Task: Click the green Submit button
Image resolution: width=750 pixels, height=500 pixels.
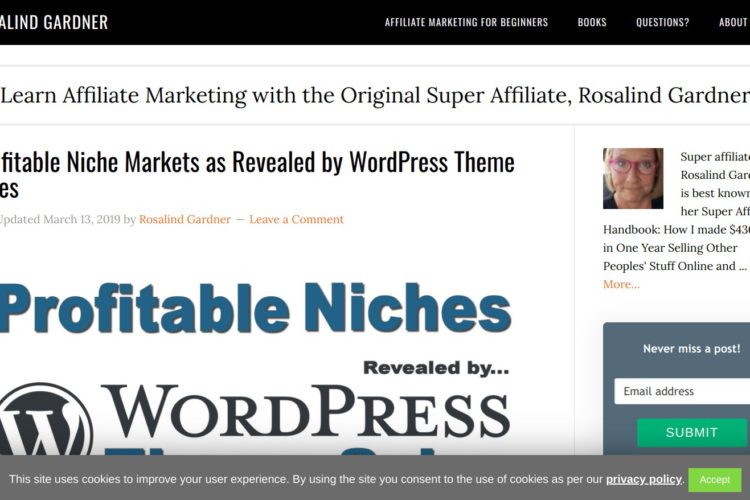Action: (x=692, y=433)
